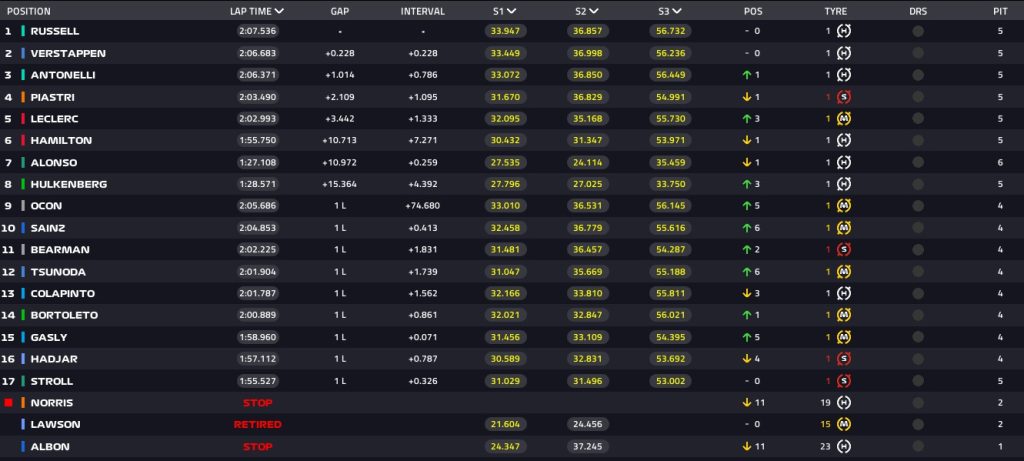Screen dimensions: 1024x461
Task: Click Russell's hard tyre compound icon
Action: (843, 31)
